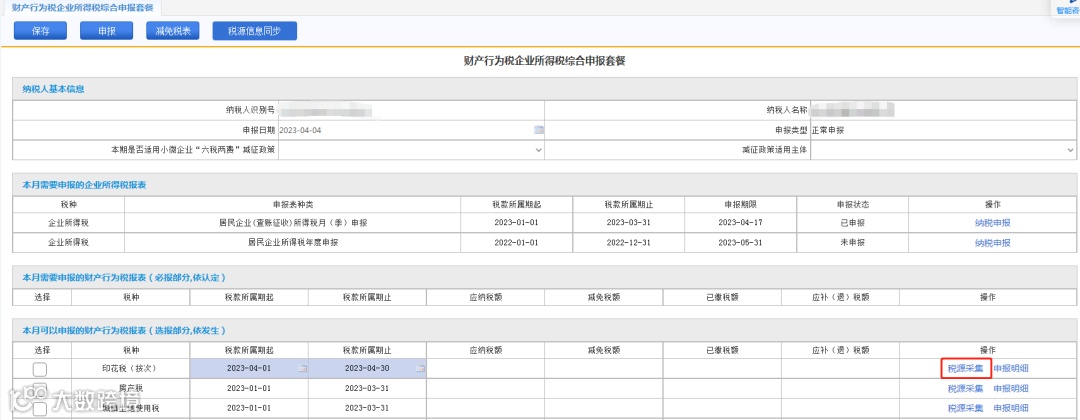The height and width of the screenshot is (420, 1080).
Task: Click 本月需要申报的企业所得税报表 section header
Action: tap(544, 185)
